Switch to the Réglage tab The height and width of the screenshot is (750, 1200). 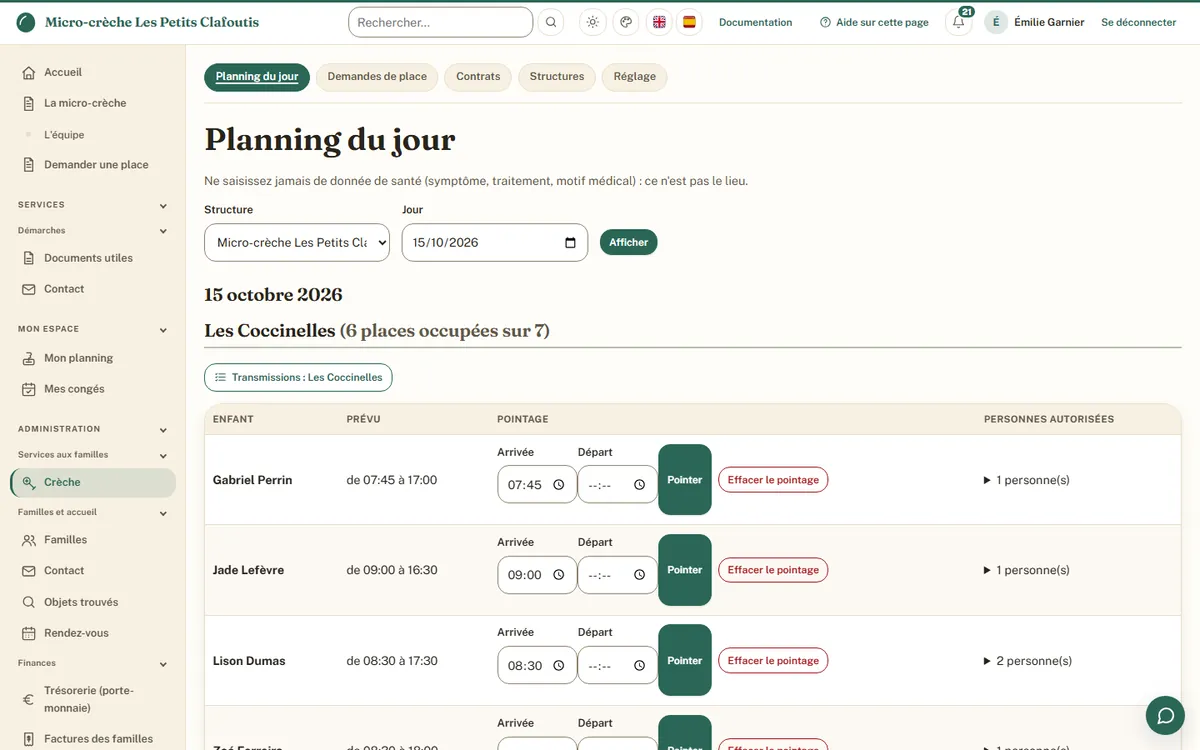635,77
